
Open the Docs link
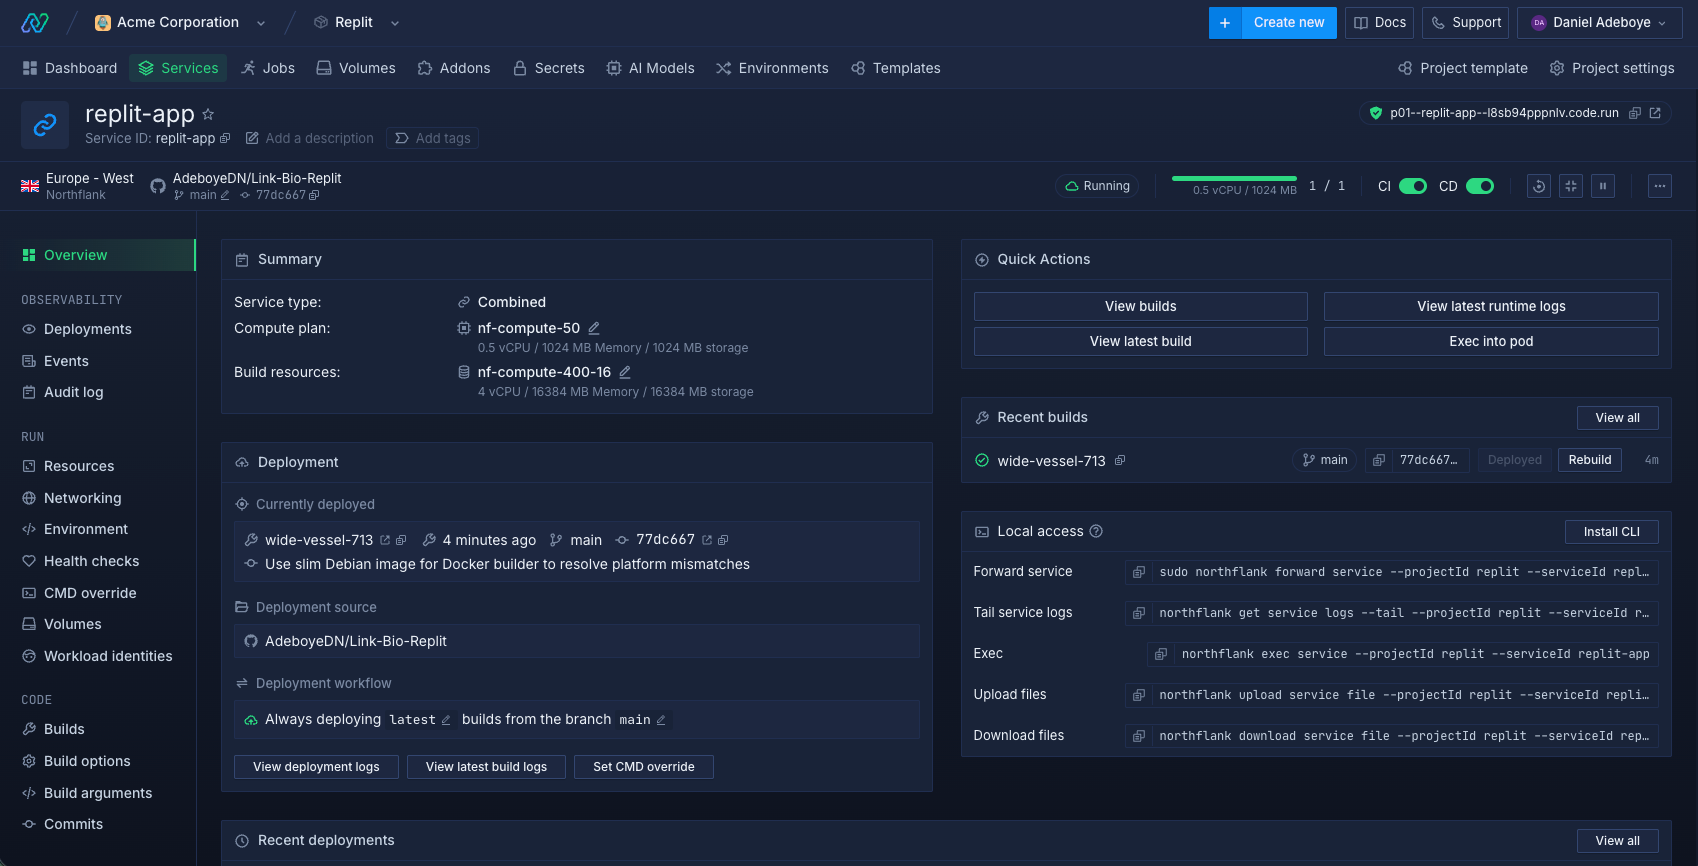1379,22
